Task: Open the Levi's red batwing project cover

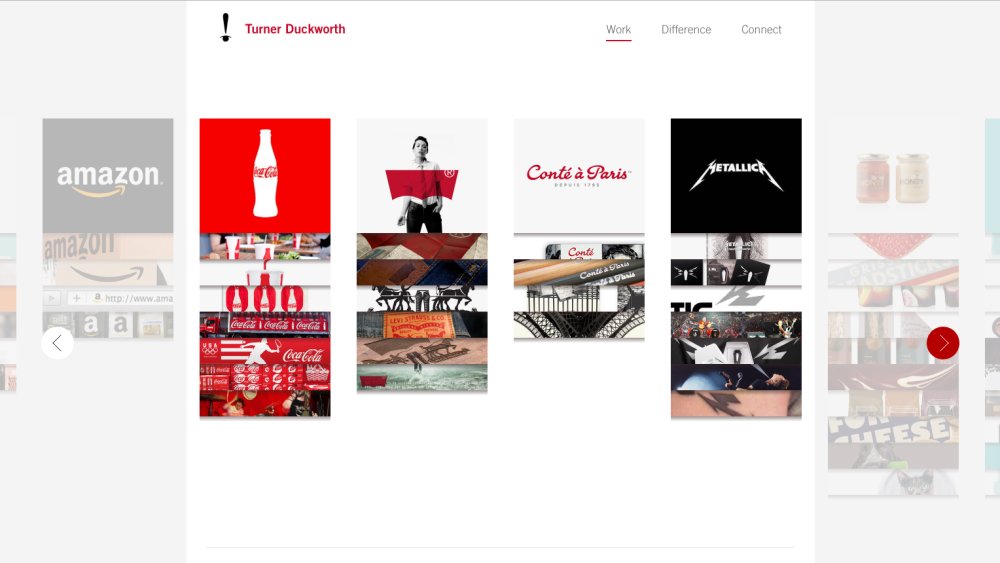Action: tap(422, 175)
